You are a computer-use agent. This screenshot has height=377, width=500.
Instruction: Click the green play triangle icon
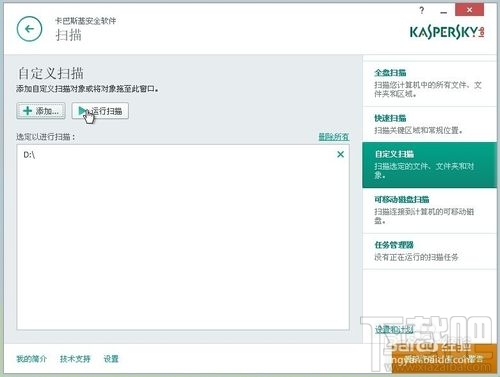[x=82, y=111]
